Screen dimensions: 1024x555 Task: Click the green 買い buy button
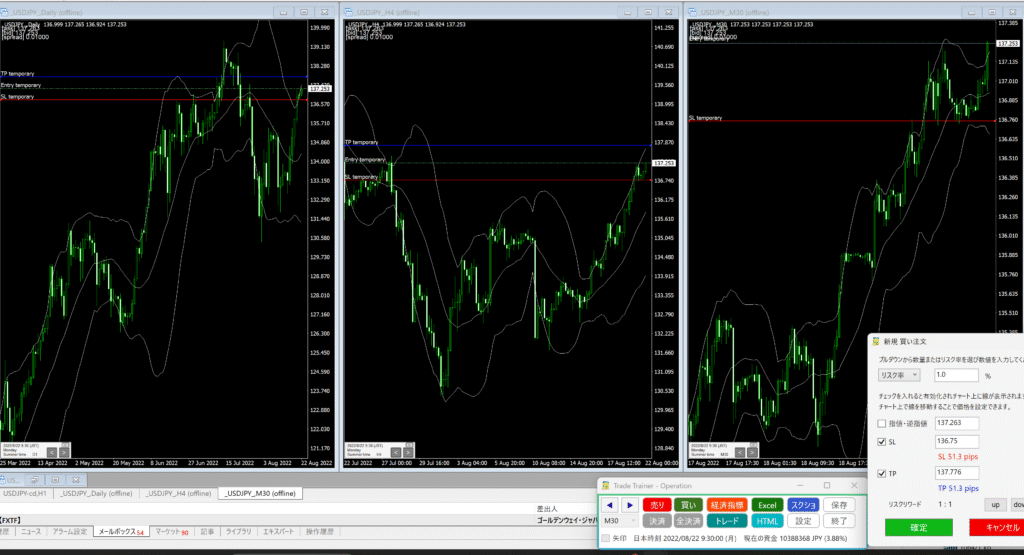(688, 505)
